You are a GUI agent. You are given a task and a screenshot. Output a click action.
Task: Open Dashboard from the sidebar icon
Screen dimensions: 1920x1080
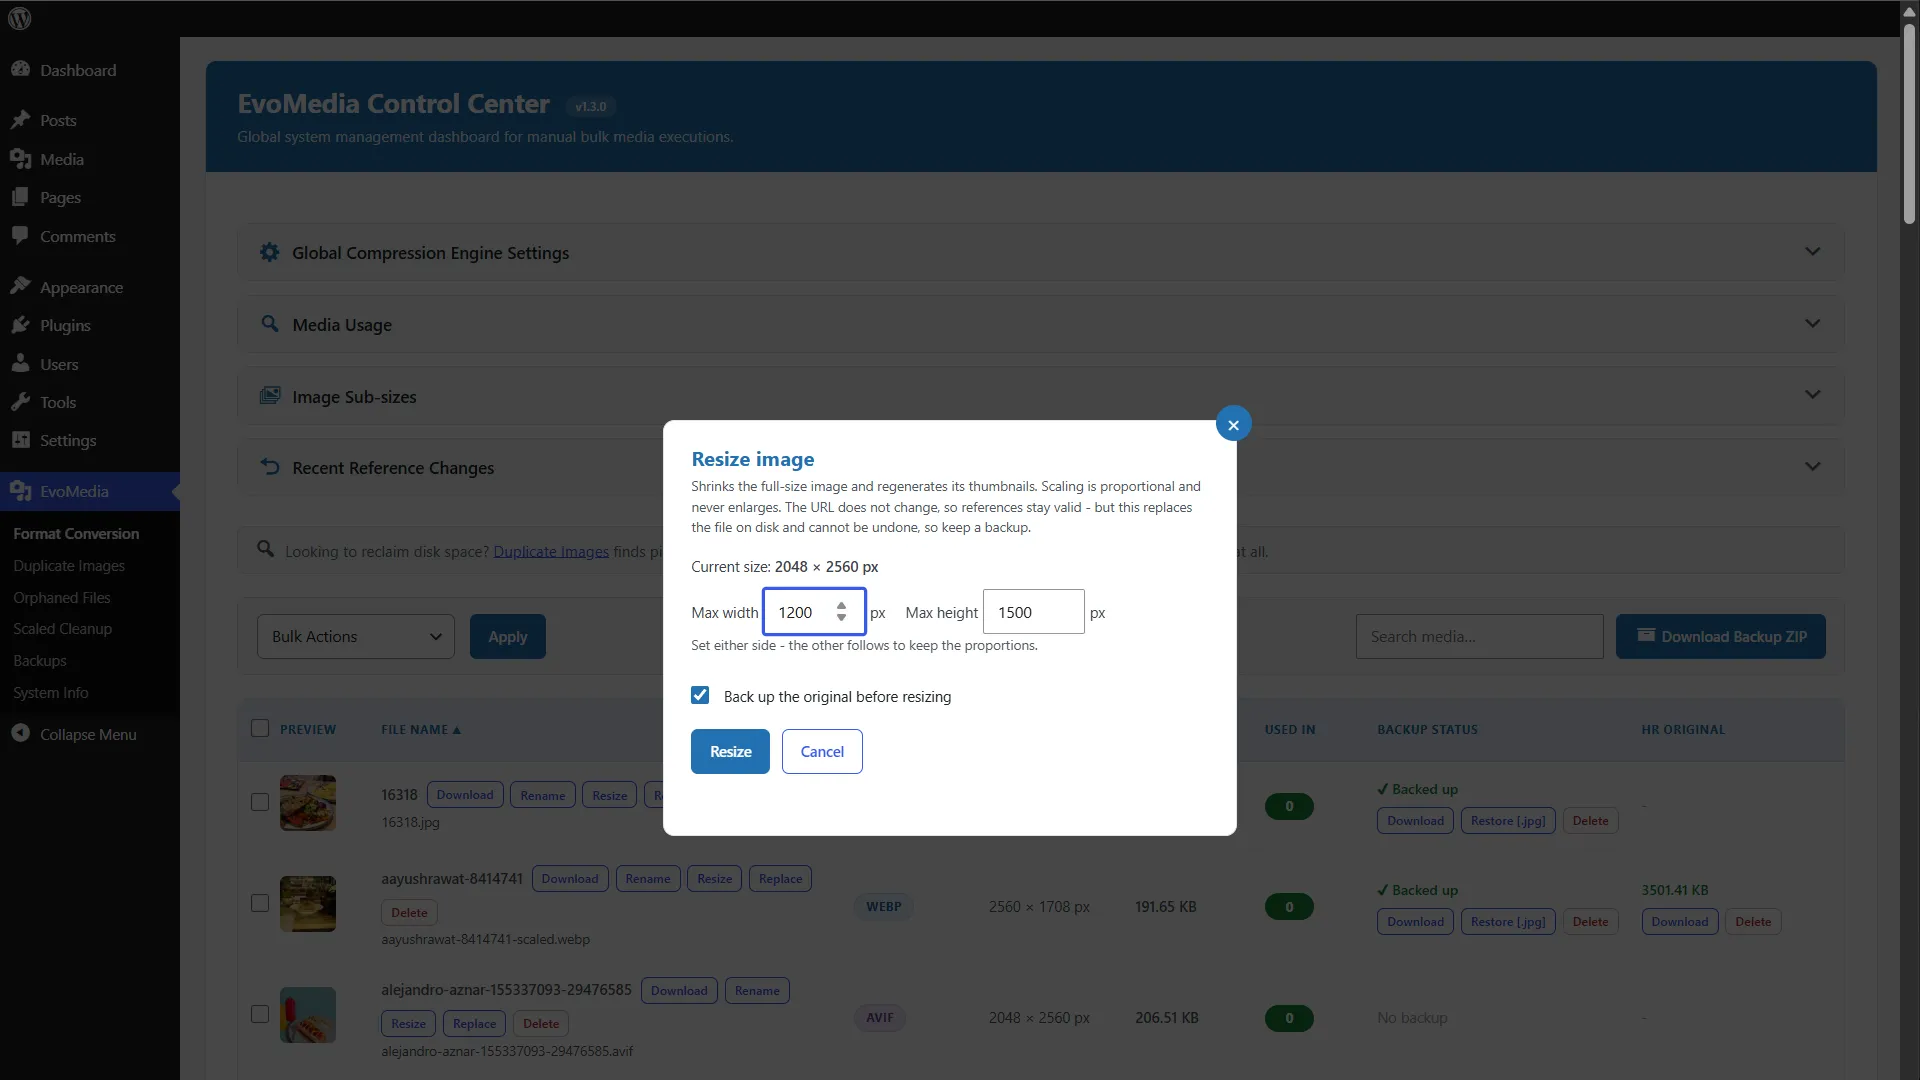click(20, 69)
